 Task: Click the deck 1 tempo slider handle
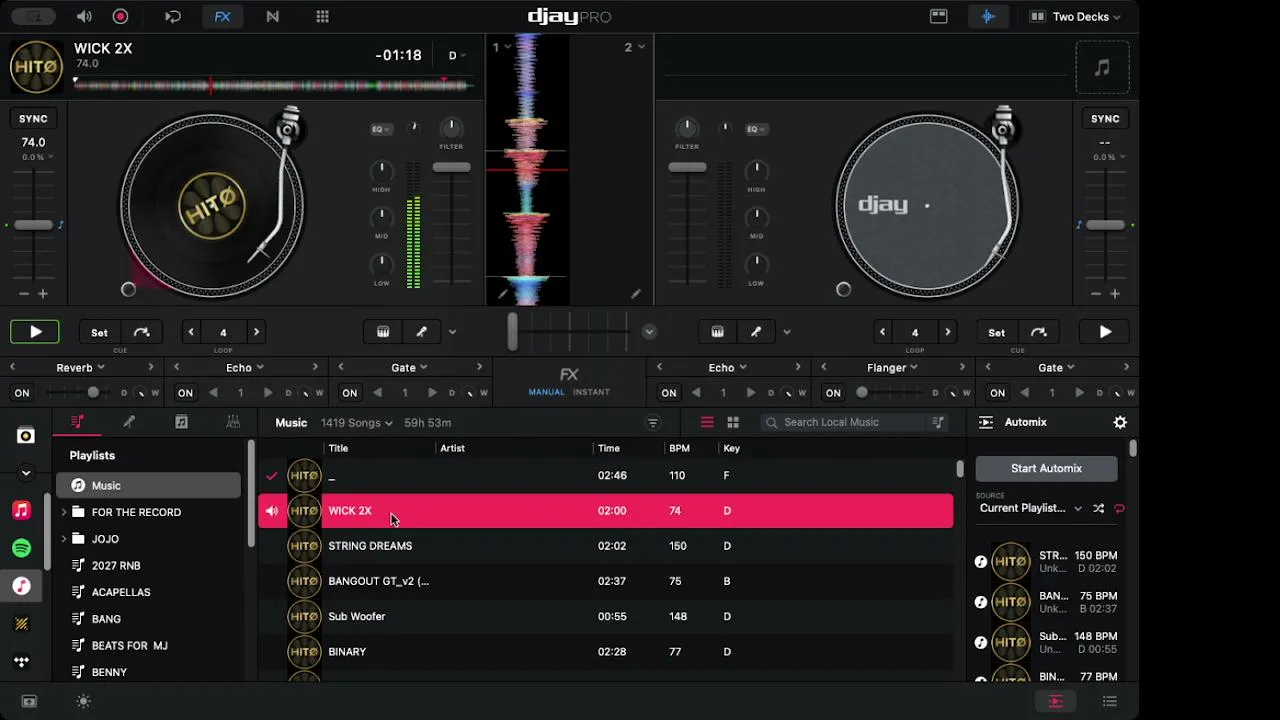click(33, 225)
